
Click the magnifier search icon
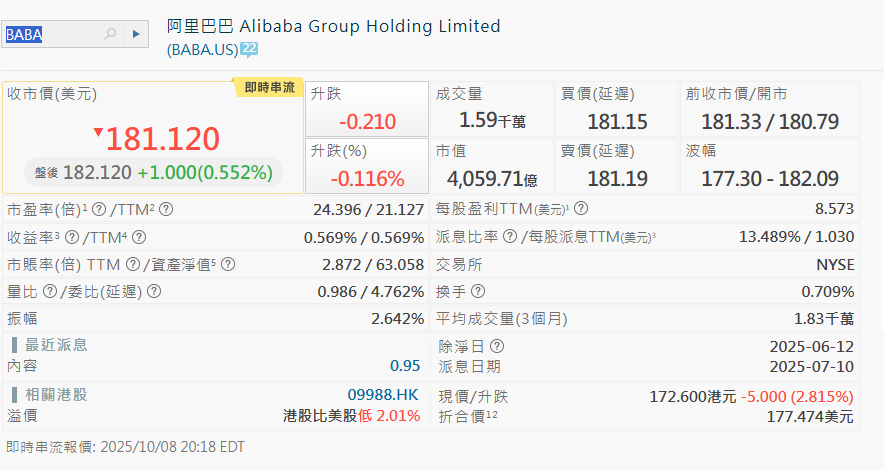pos(110,34)
